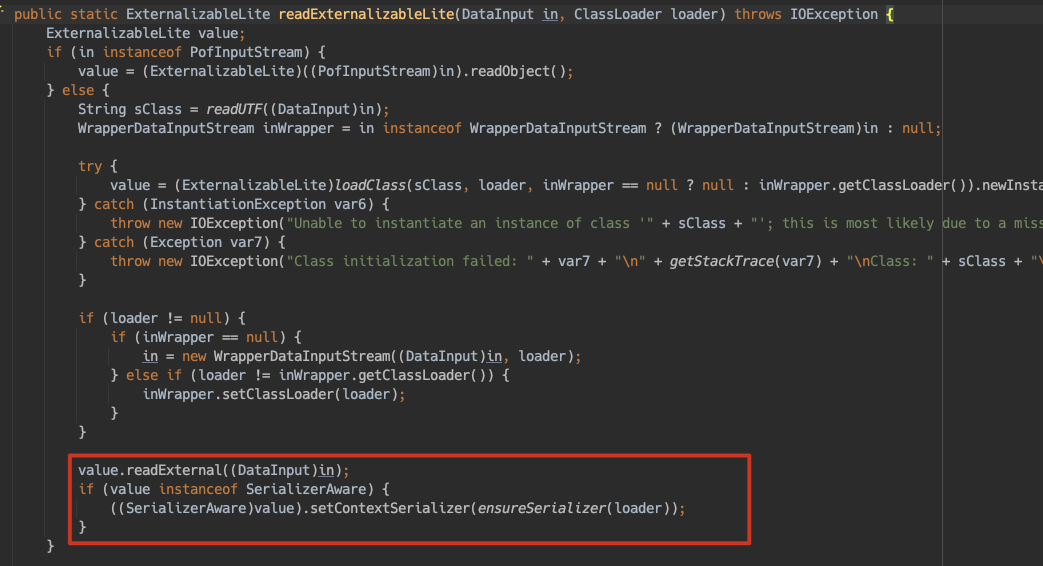Viewport: 1043px width, 566px height.
Task: Click the first standalone else keyword
Action: coord(78,90)
